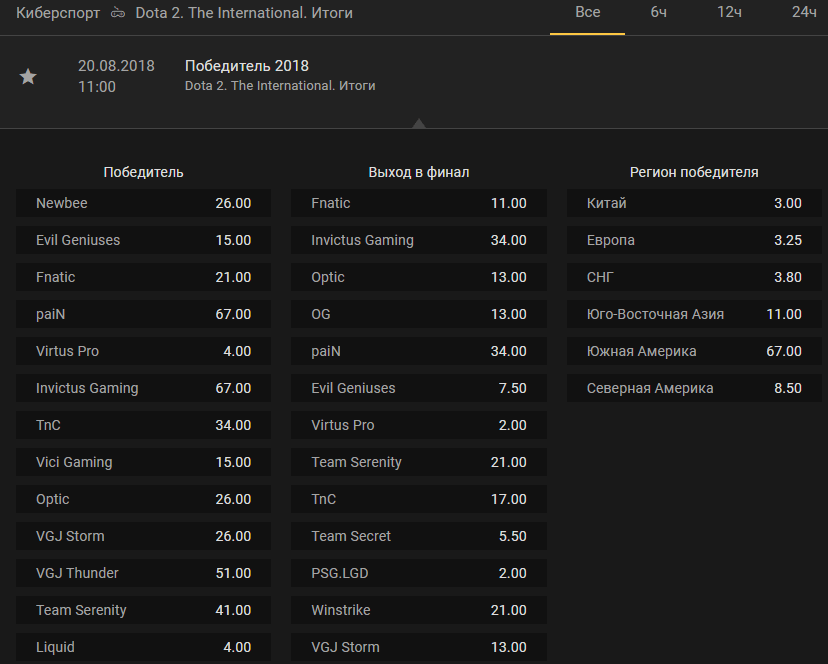Select TnC to reach final at 17.00
The height and width of the screenshot is (664, 828).
point(419,499)
